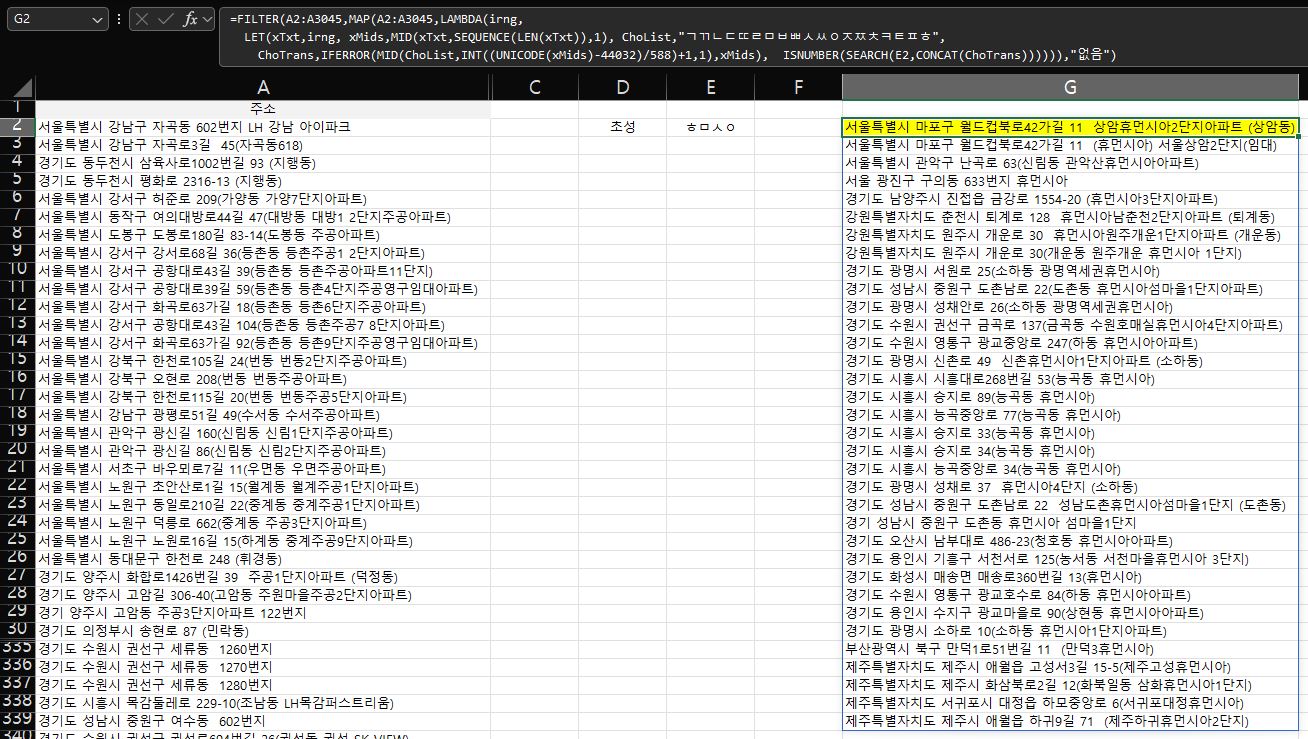Viewport: 1308px width, 739px height.
Task: Click the 초성 label cell
Action: (x=622, y=127)
